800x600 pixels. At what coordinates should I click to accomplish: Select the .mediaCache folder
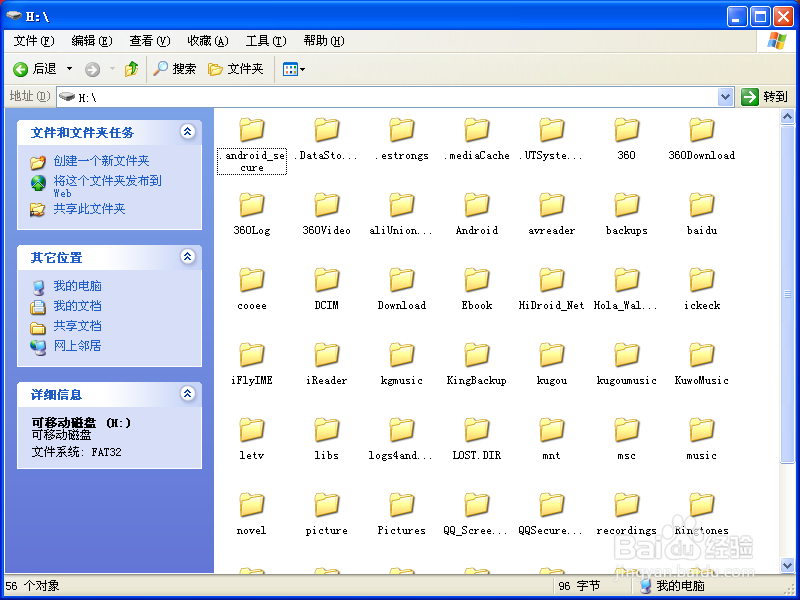click(477, 139)
